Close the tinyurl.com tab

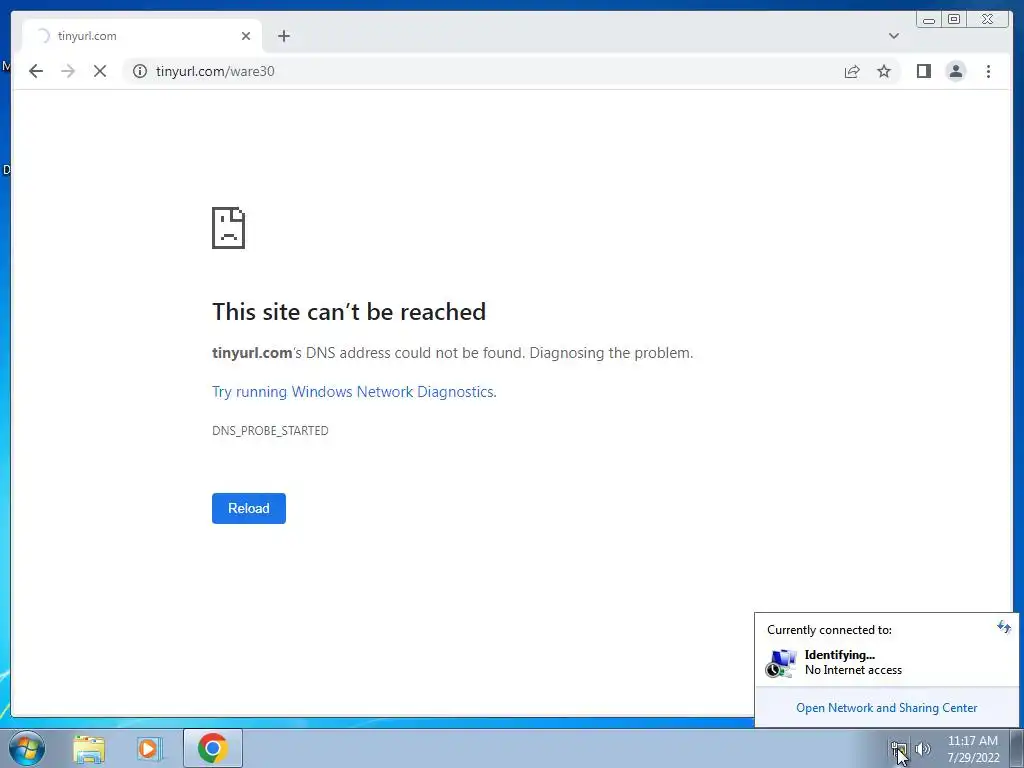(246, 36)
